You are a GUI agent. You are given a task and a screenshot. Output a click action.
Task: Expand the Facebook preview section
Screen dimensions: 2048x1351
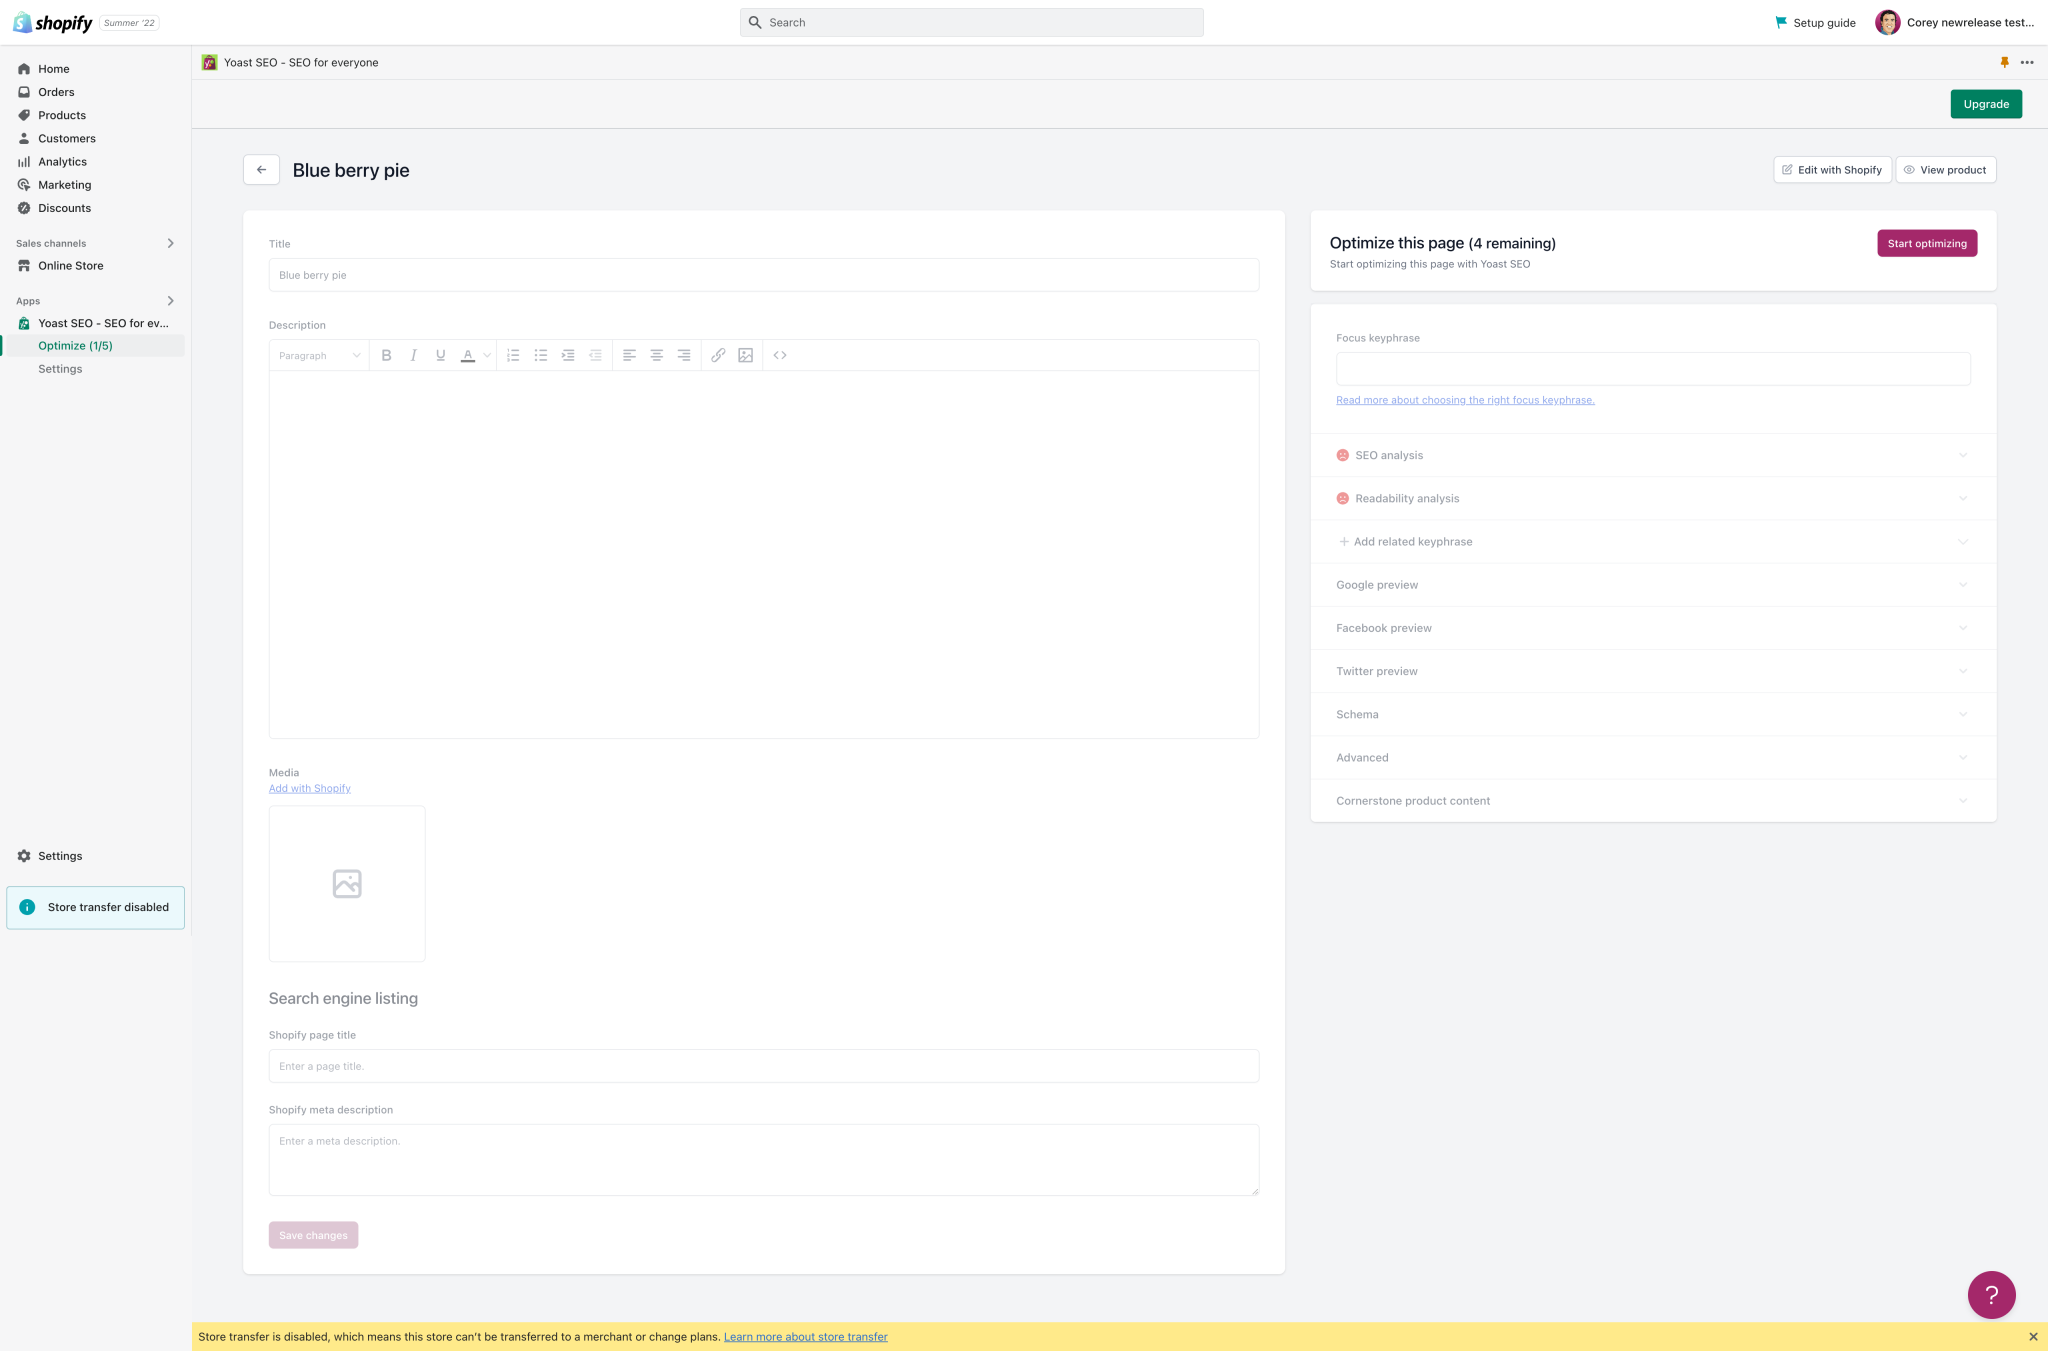point(1653,628)
